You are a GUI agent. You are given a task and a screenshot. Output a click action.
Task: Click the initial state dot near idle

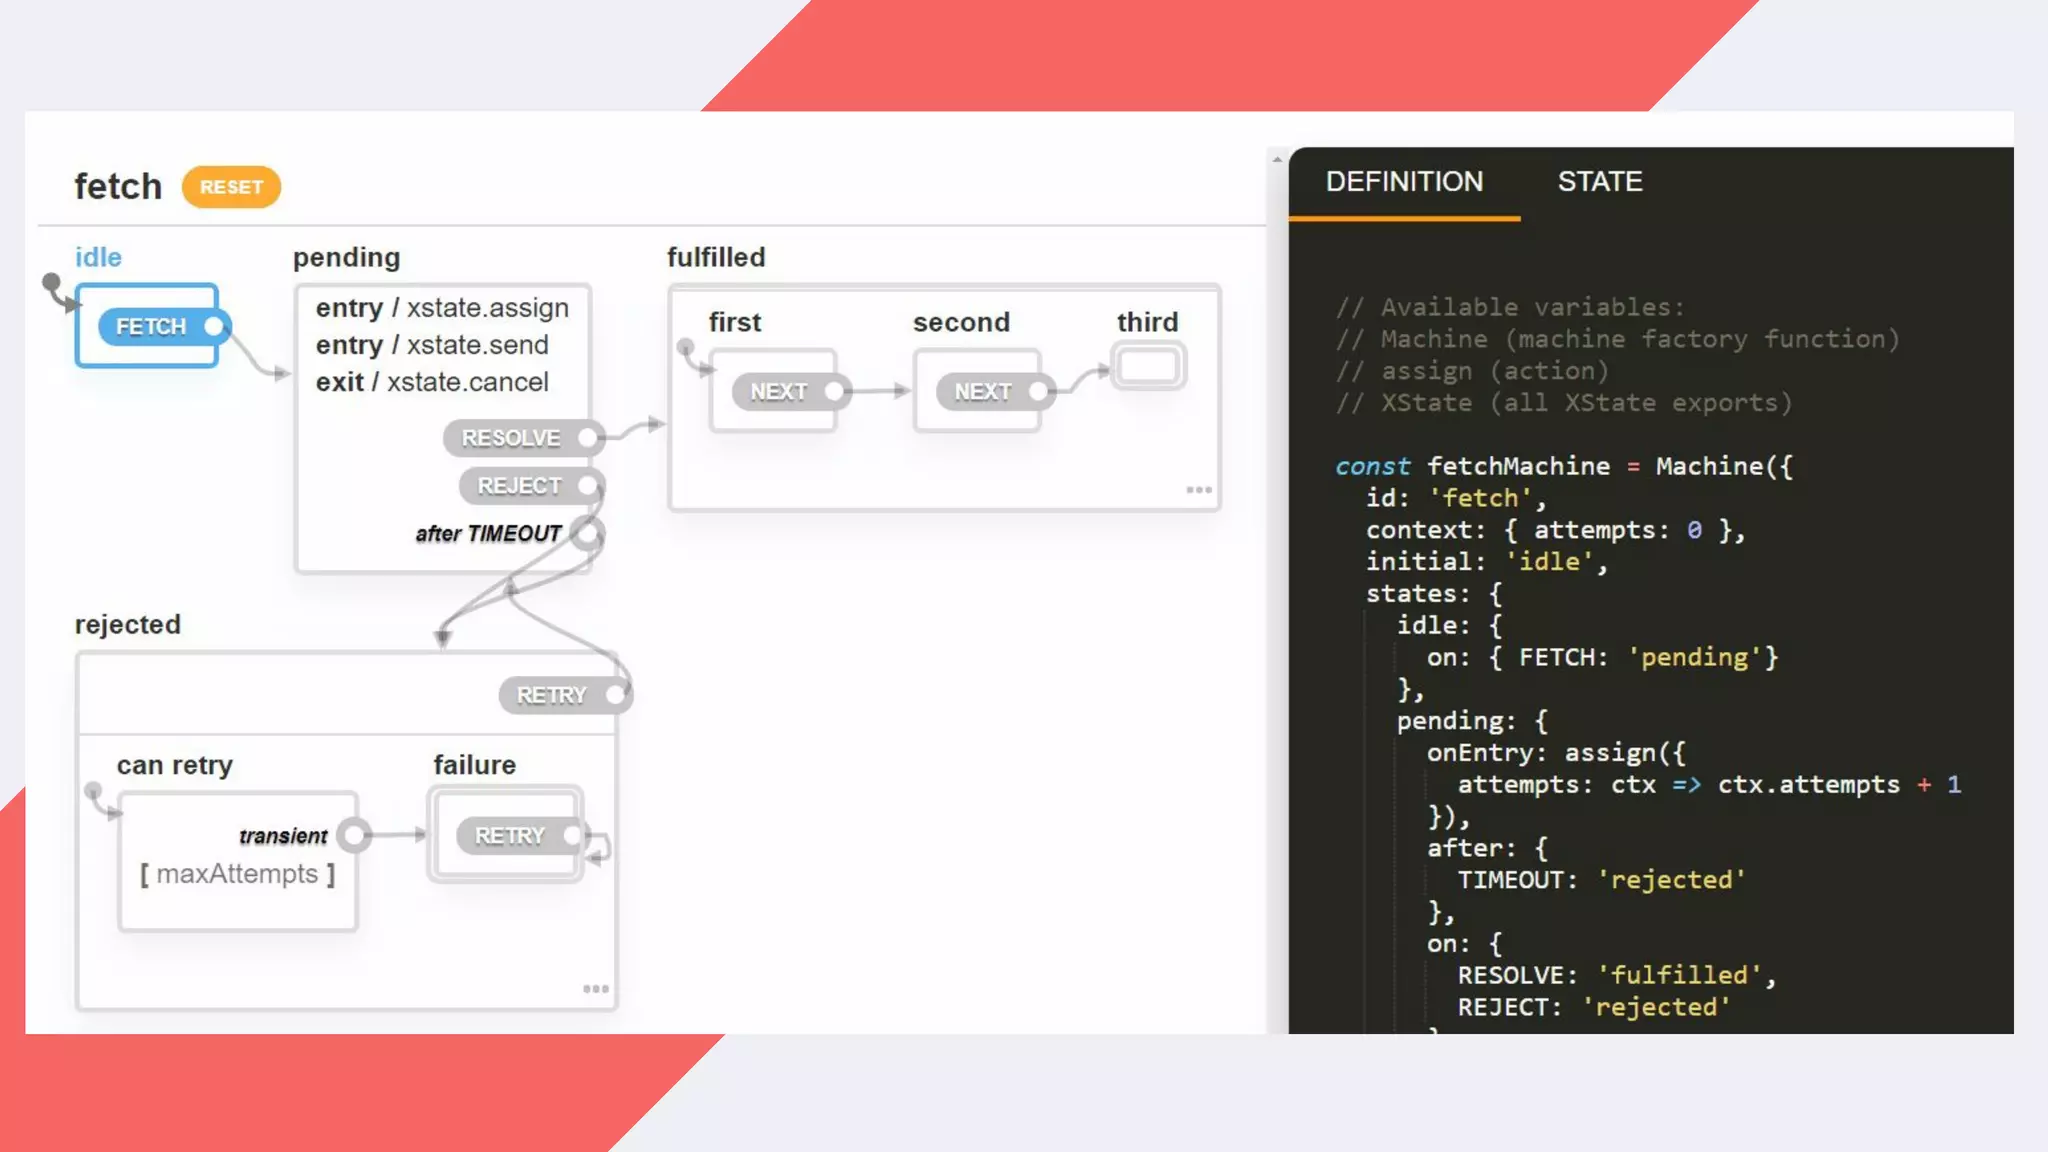[51, 282]
